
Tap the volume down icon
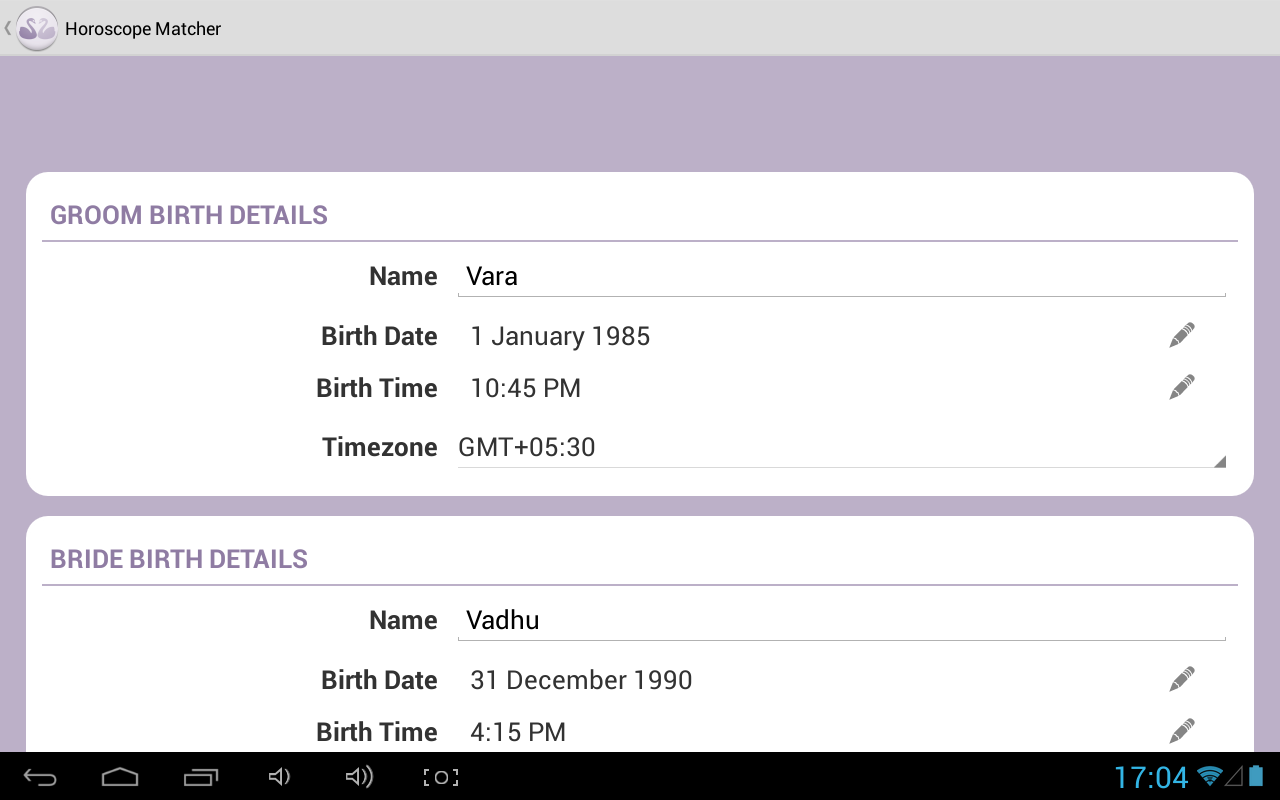[280, 777]
